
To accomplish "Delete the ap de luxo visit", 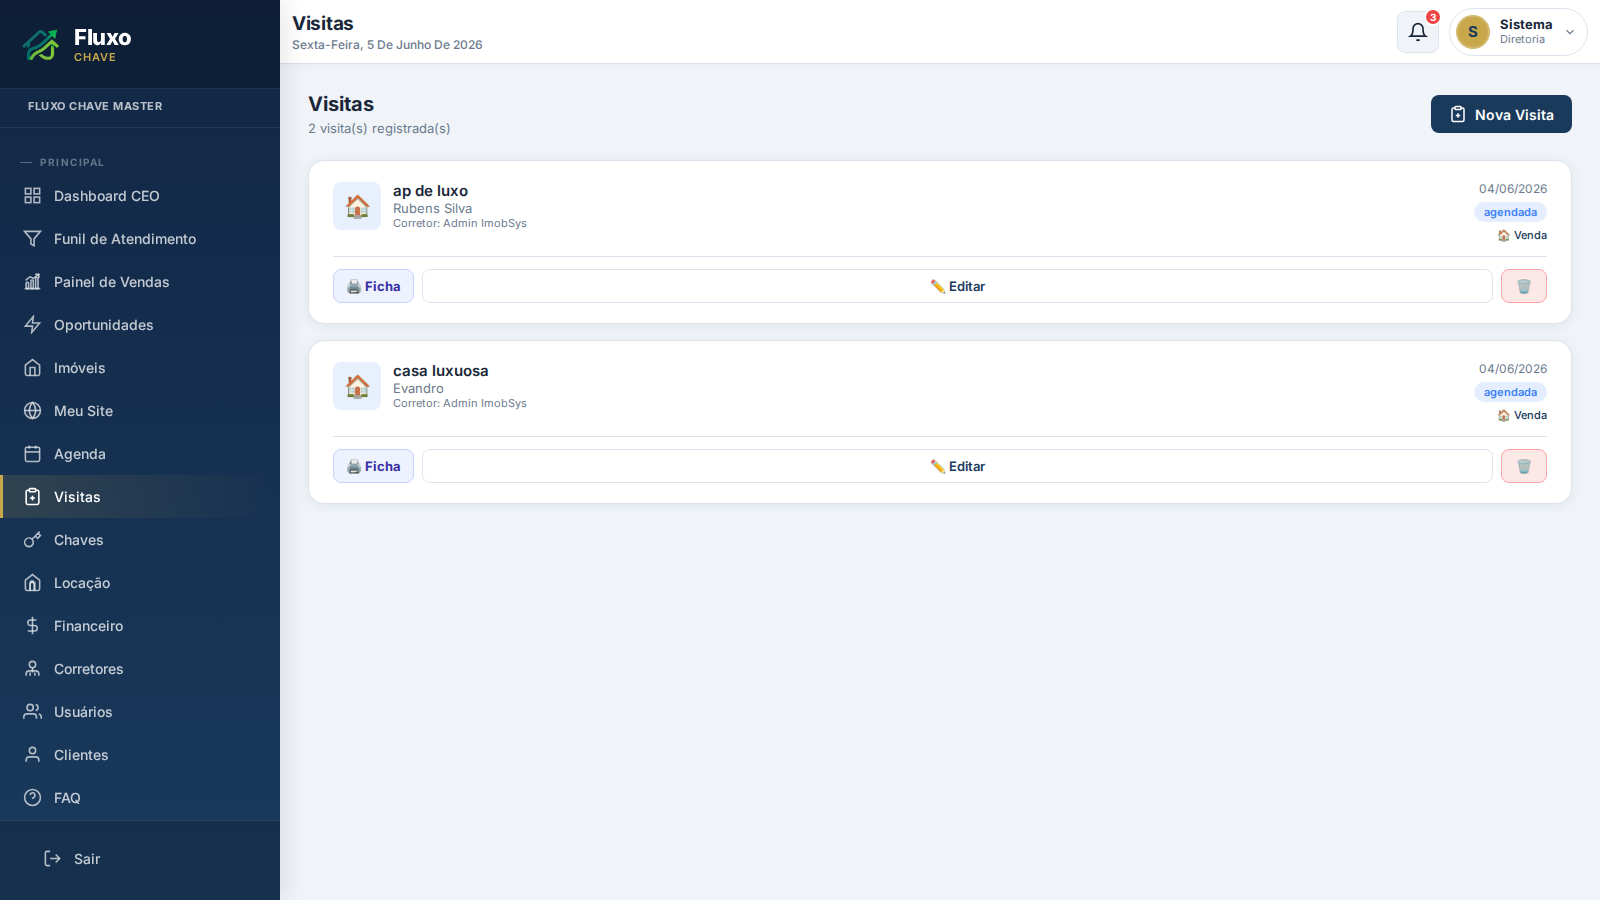I will (x=1524, y=286).
